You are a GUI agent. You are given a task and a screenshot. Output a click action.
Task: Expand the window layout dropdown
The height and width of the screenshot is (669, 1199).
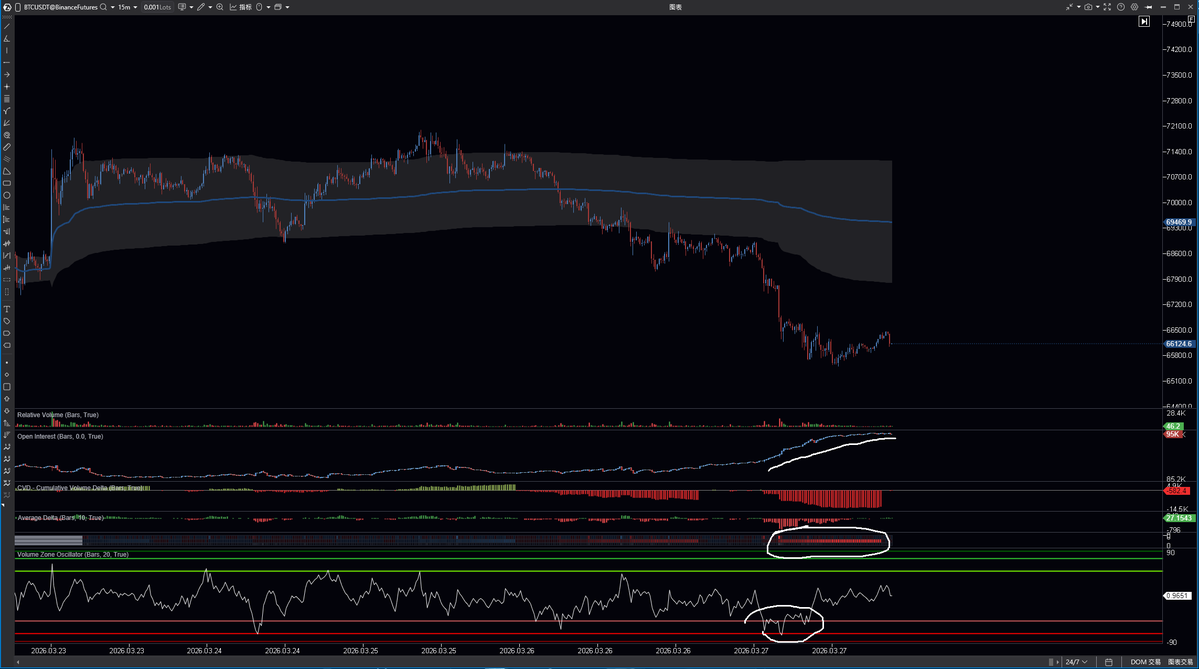coord(287,7)
